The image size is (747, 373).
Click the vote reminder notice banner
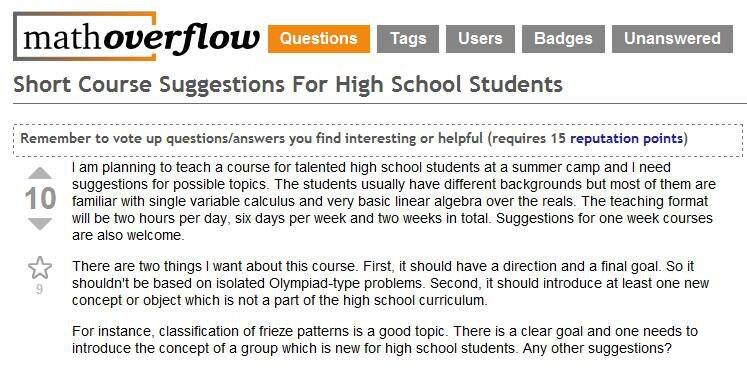(x=377, y=140)
